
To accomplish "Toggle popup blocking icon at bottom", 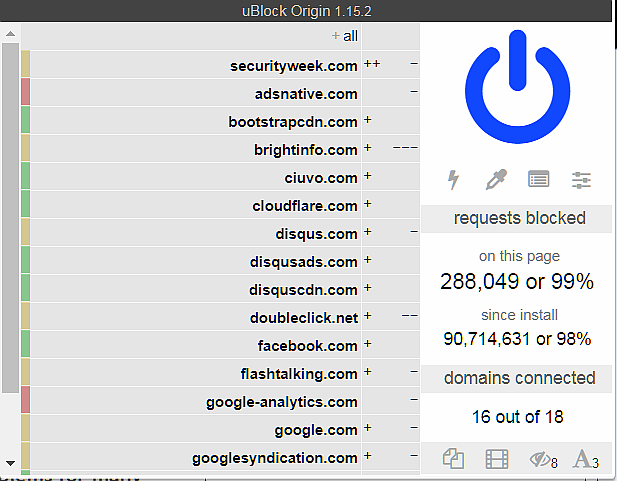I will click(453, 459).
